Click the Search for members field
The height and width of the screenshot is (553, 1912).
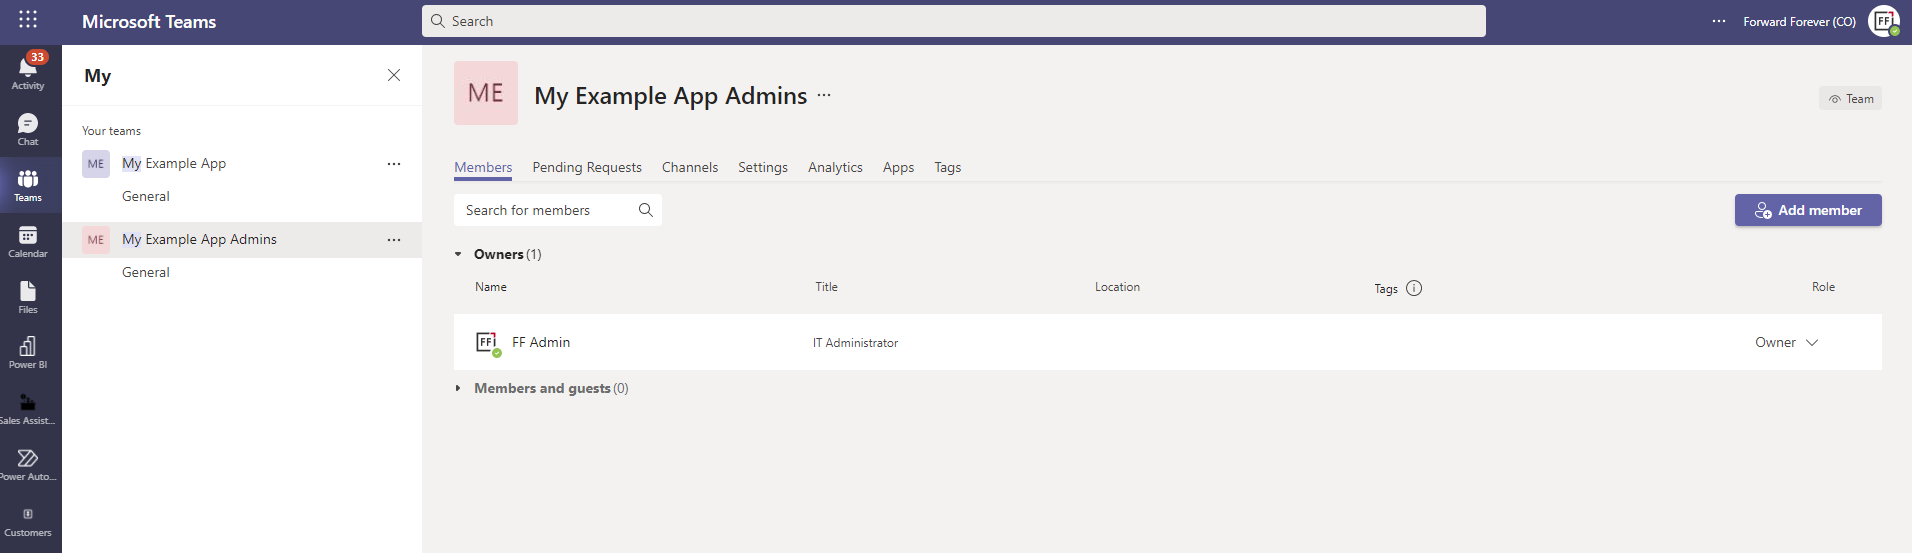point(545,210)
